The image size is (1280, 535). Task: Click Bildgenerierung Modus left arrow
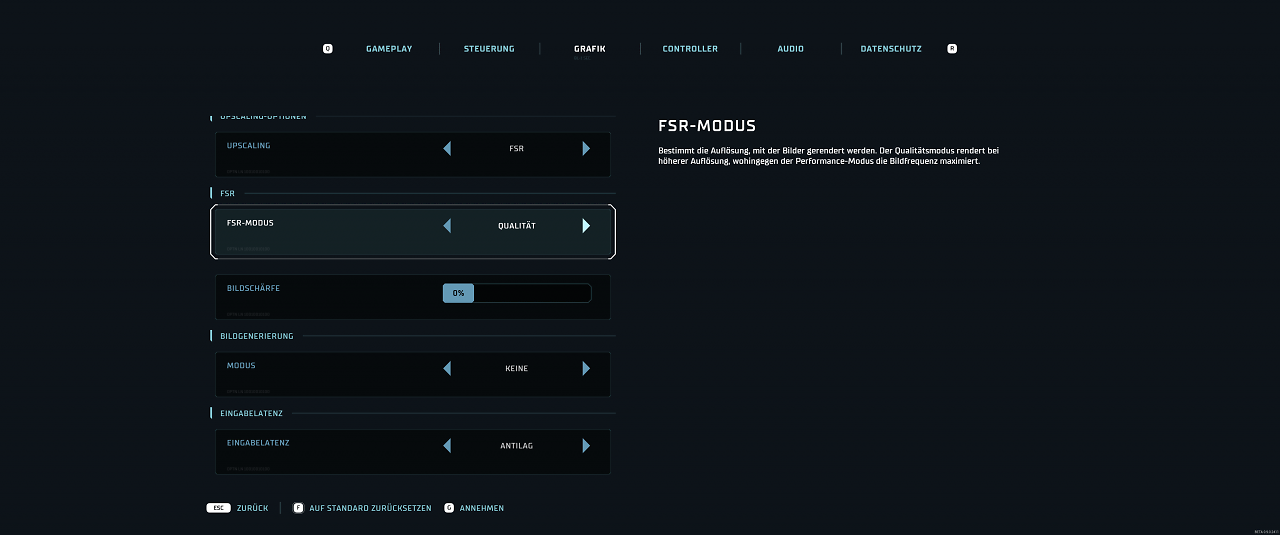447,368
